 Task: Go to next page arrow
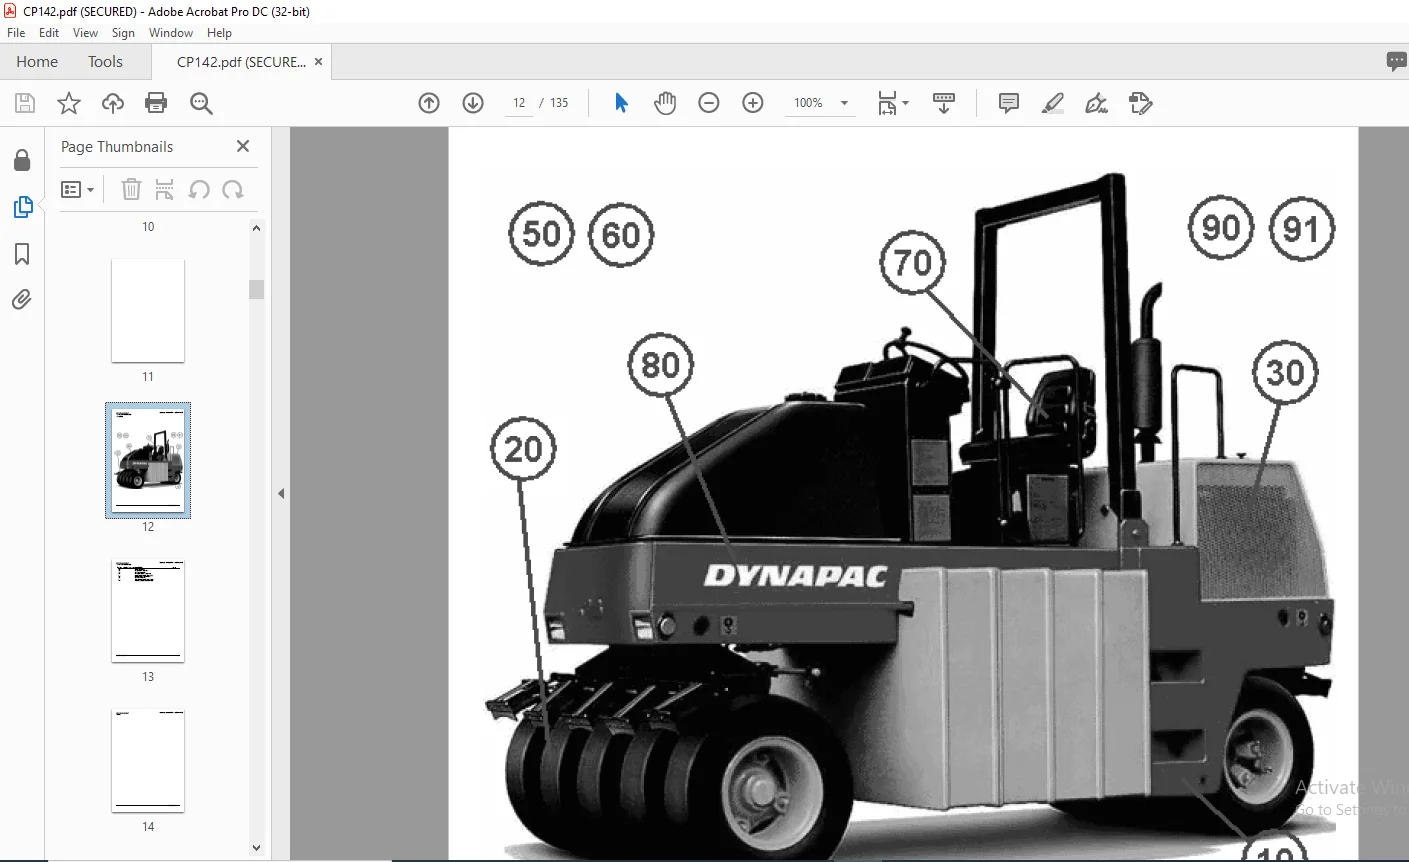pyautogui.click(x=473, y=103)
